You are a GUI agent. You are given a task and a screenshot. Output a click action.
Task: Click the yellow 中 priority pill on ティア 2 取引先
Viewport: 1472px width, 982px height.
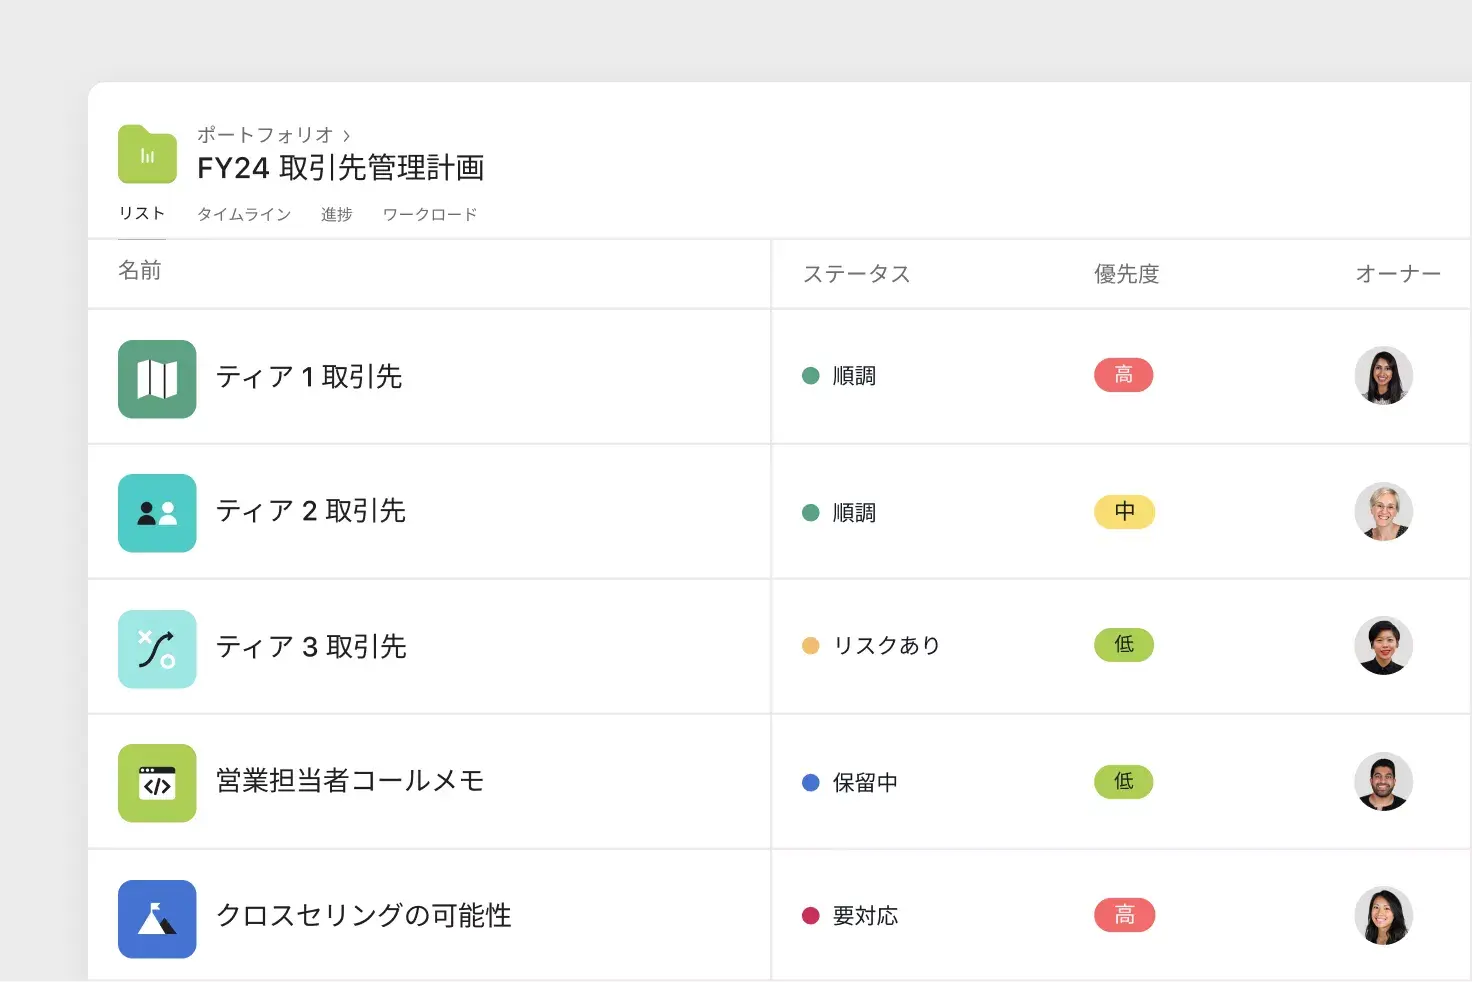1123,512
